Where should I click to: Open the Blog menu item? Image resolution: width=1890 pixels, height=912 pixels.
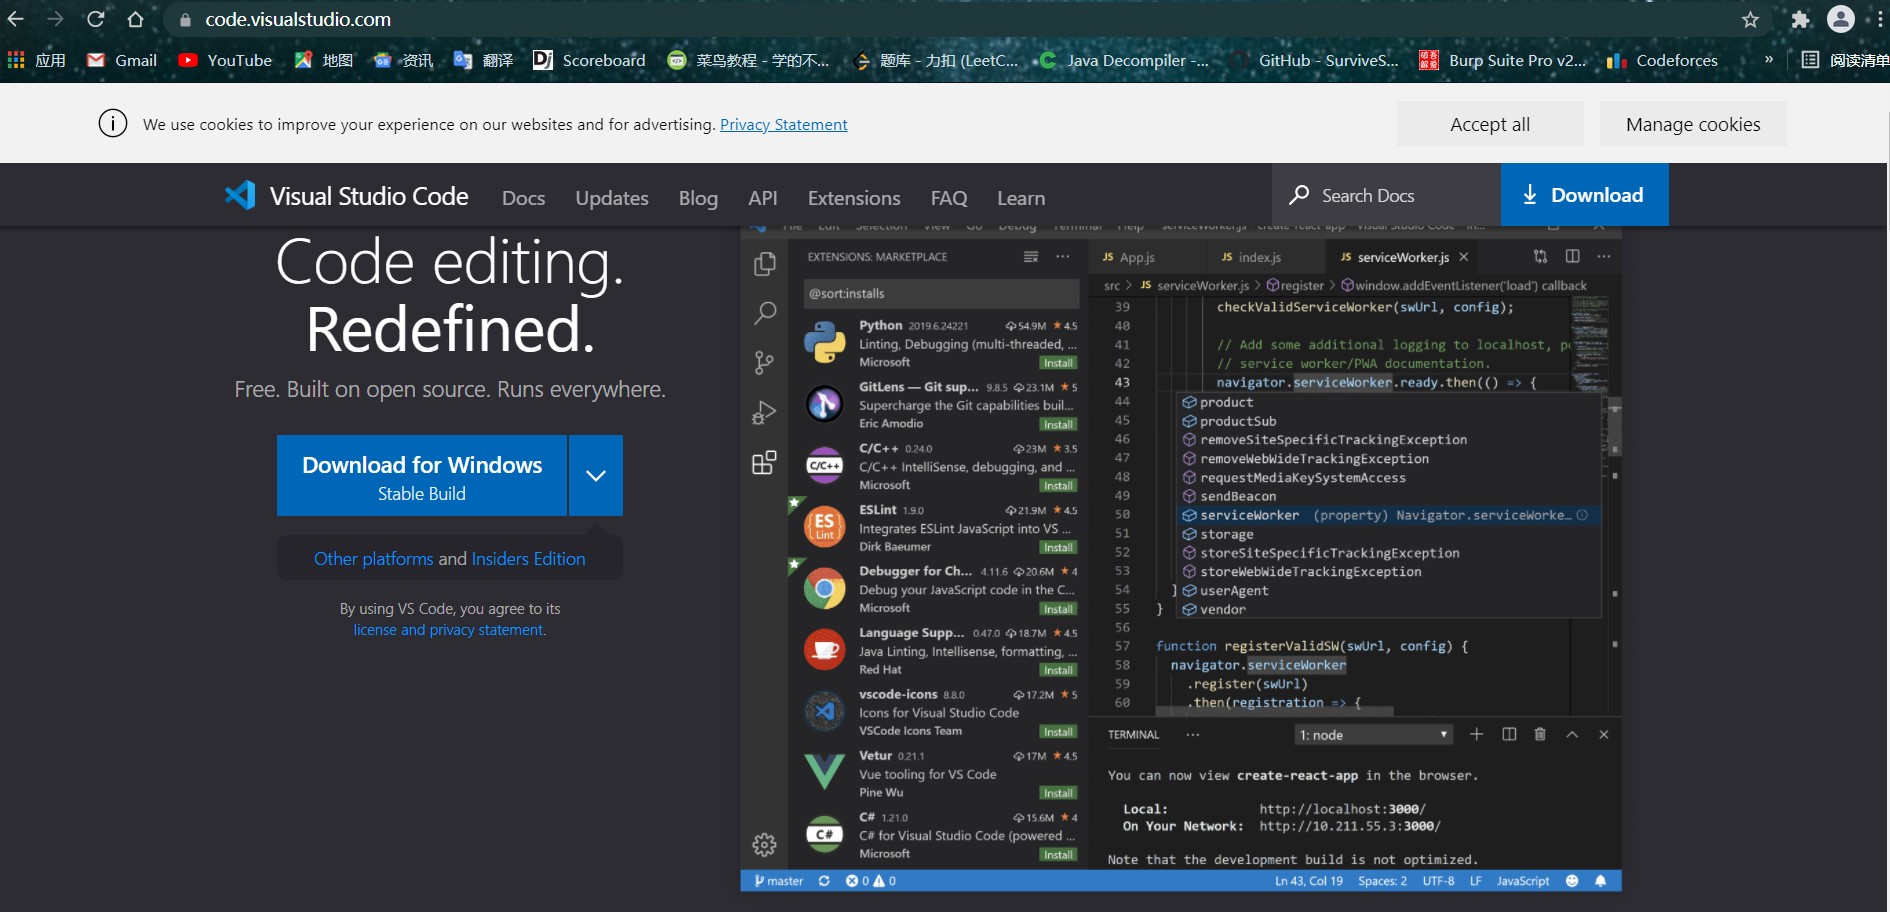tap(698, 198)
